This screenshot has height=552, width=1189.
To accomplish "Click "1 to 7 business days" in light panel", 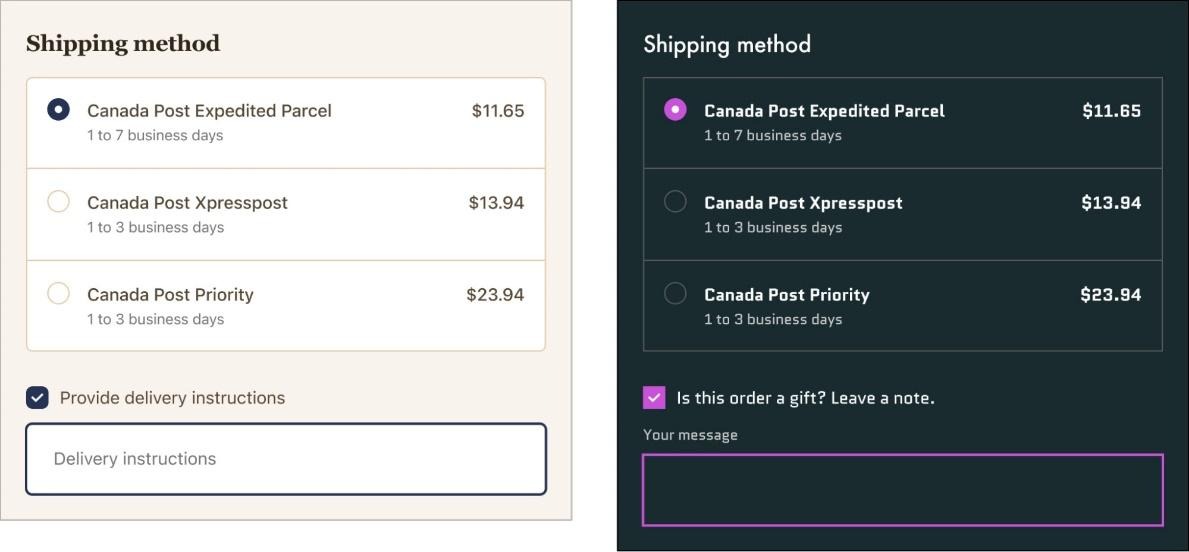I will (155, 135).
